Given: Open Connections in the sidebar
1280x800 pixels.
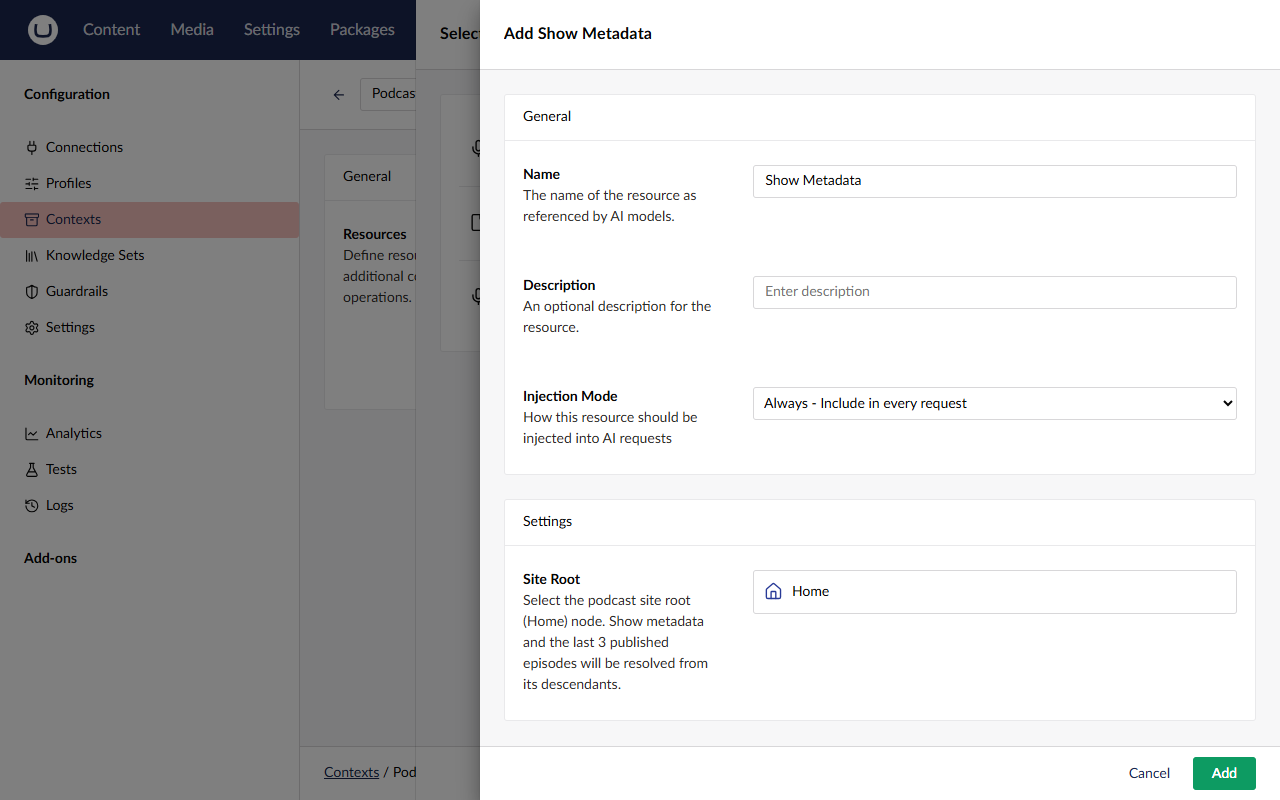Looking at the screenshot, I should coord(150,147).
